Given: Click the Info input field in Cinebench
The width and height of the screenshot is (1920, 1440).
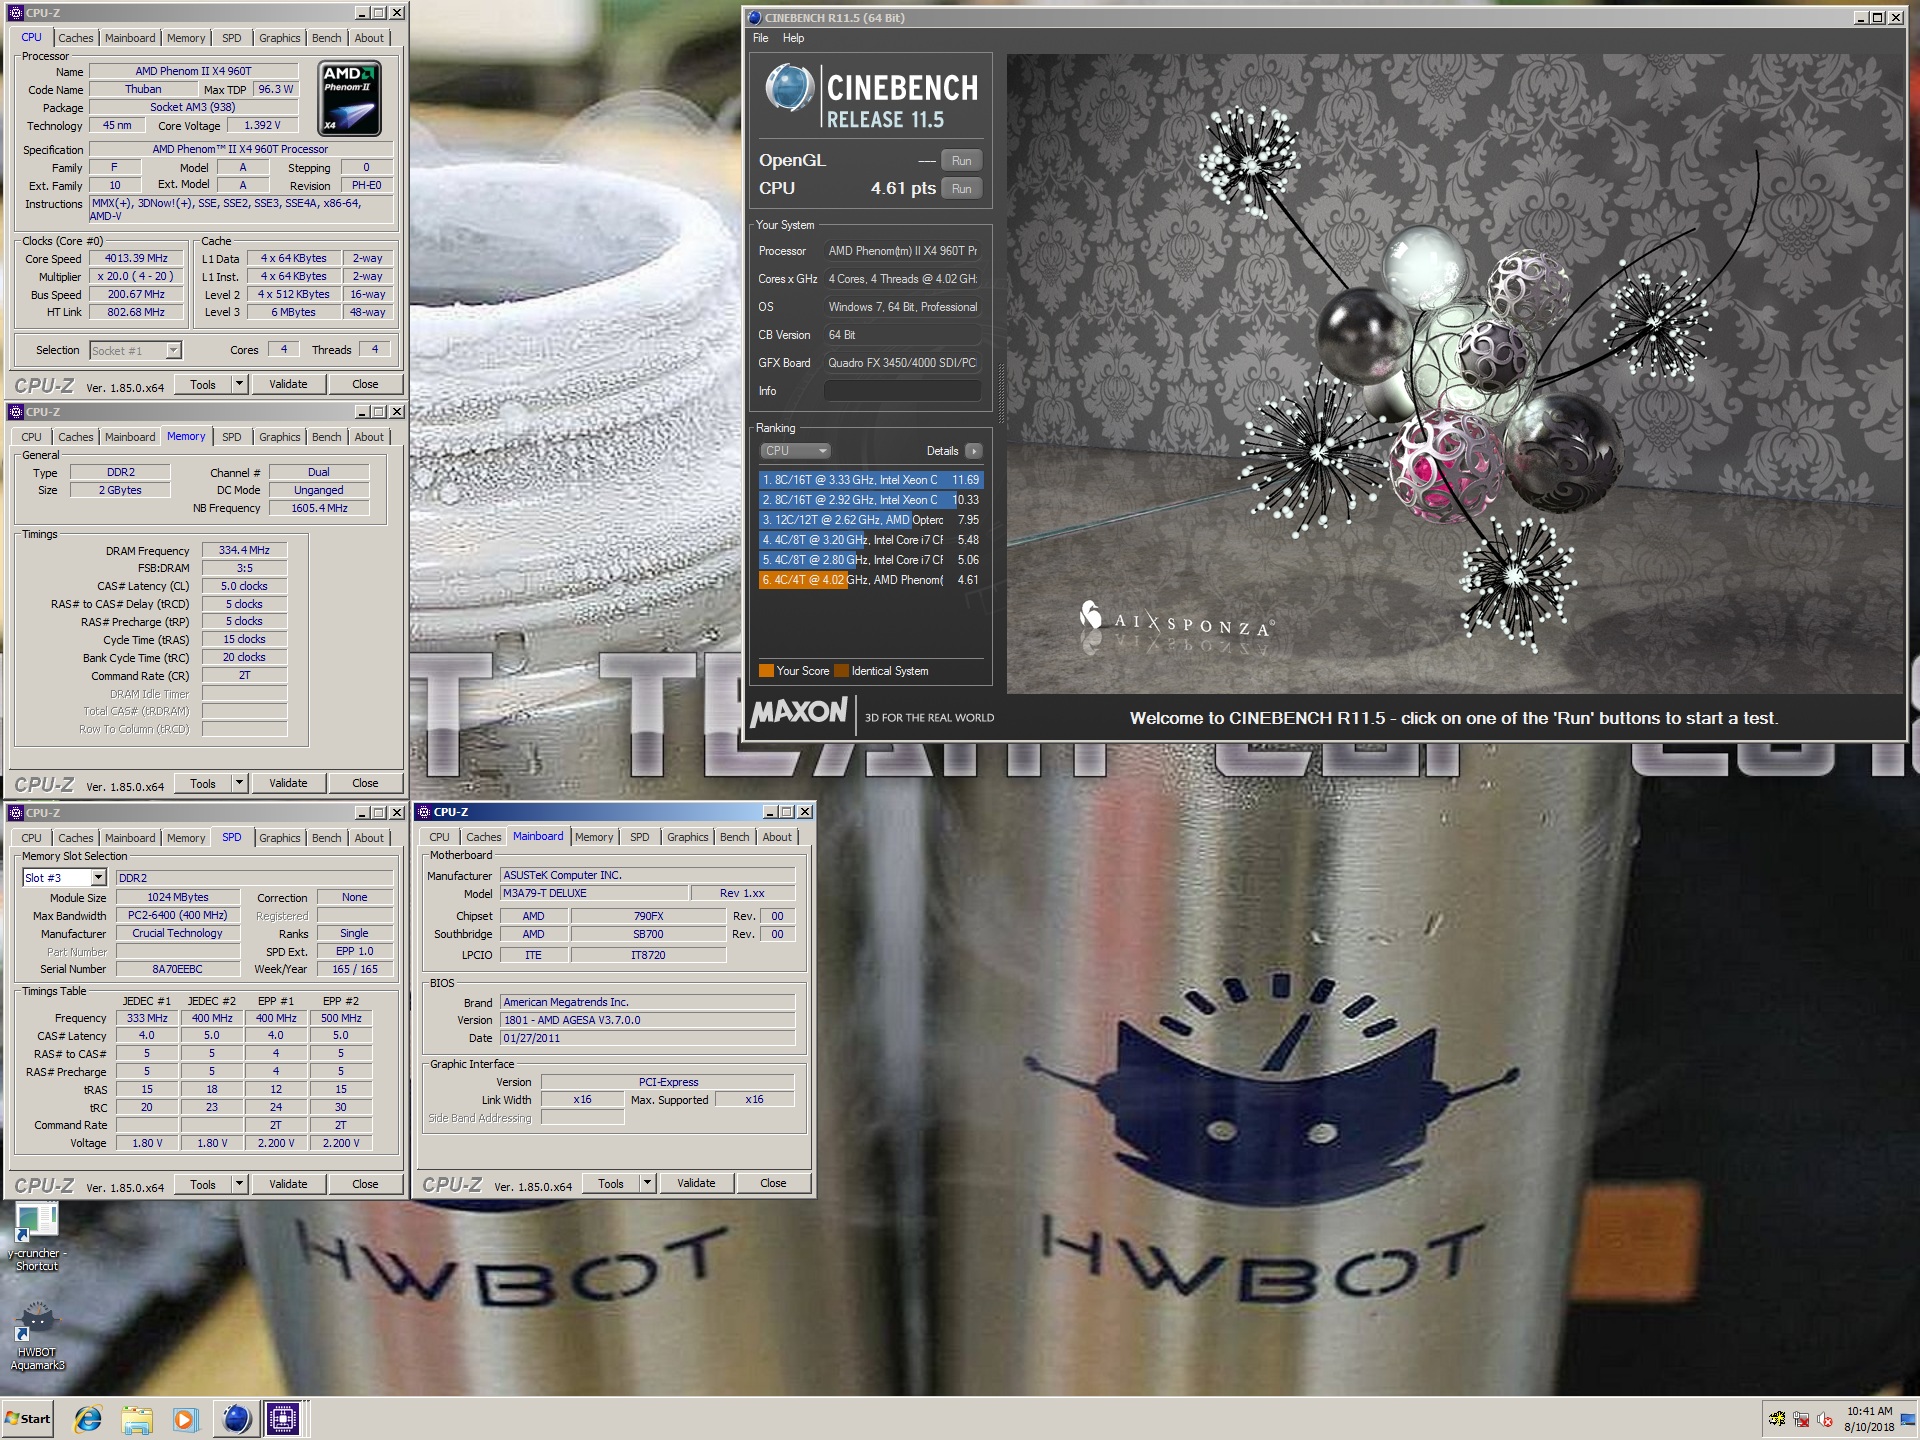Looking at the screenshot, I should (902, 391).
